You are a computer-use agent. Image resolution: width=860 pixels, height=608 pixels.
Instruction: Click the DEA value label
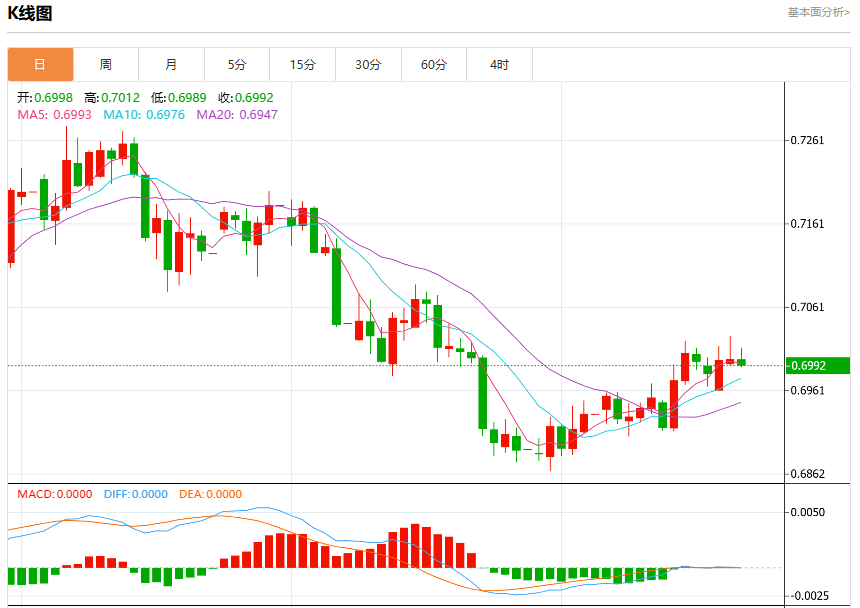[x=210, y=494]
